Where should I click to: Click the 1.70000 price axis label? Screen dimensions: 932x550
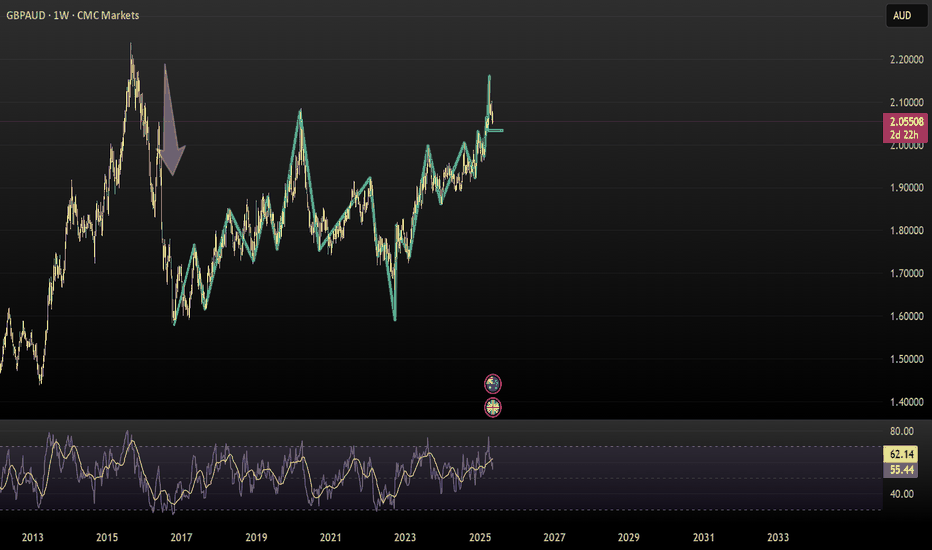click(x=906, y=274)
